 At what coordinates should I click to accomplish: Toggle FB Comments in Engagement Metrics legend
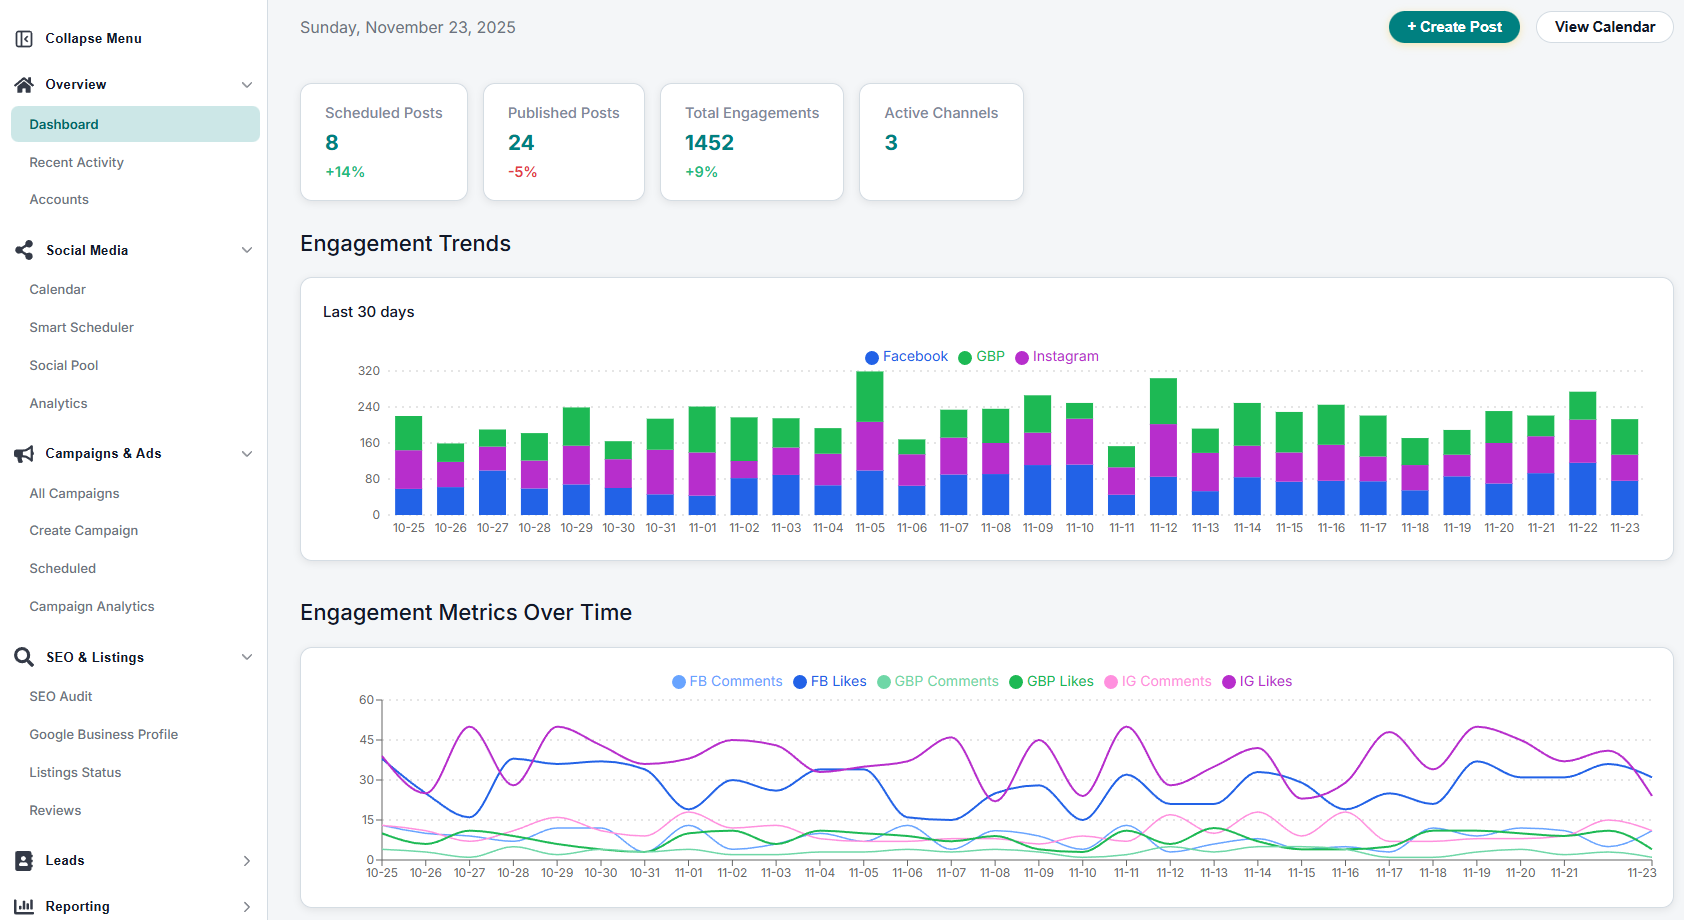[x=727, y=681]
